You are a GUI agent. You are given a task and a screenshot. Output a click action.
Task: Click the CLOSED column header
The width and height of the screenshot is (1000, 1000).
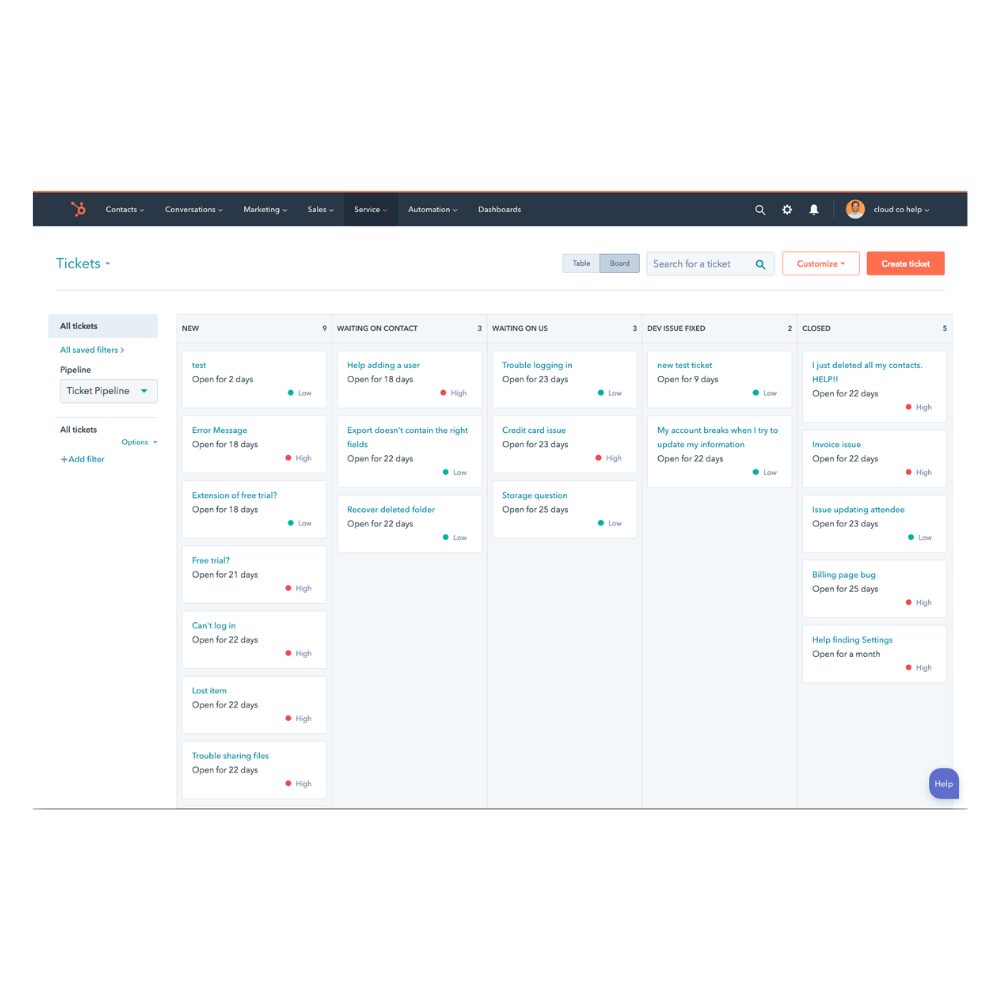point(874,328)
